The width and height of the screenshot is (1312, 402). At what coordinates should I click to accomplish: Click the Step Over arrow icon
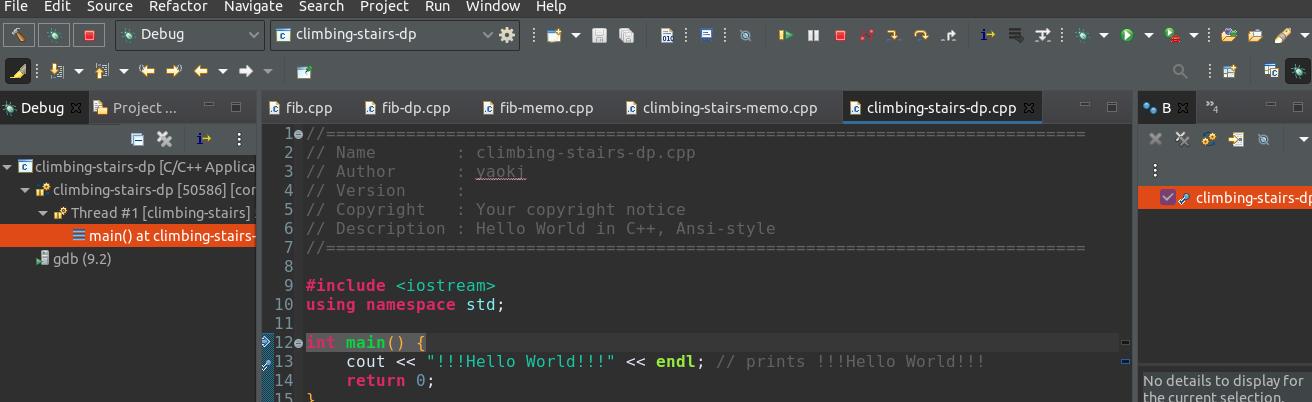tap(921, 35)
